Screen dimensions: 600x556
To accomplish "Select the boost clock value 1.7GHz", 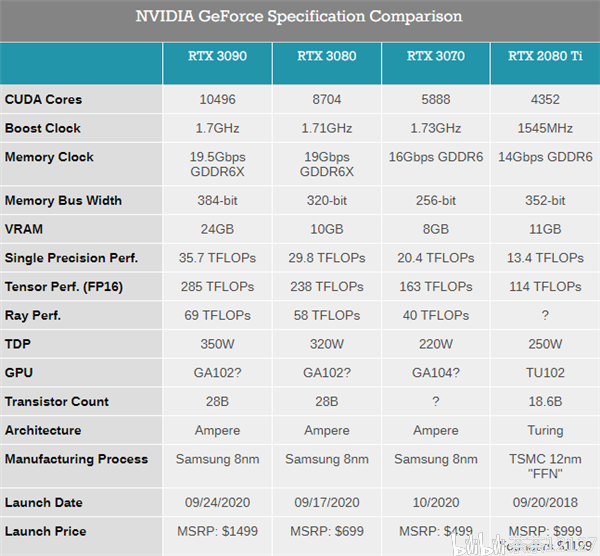I will [217, 128].
